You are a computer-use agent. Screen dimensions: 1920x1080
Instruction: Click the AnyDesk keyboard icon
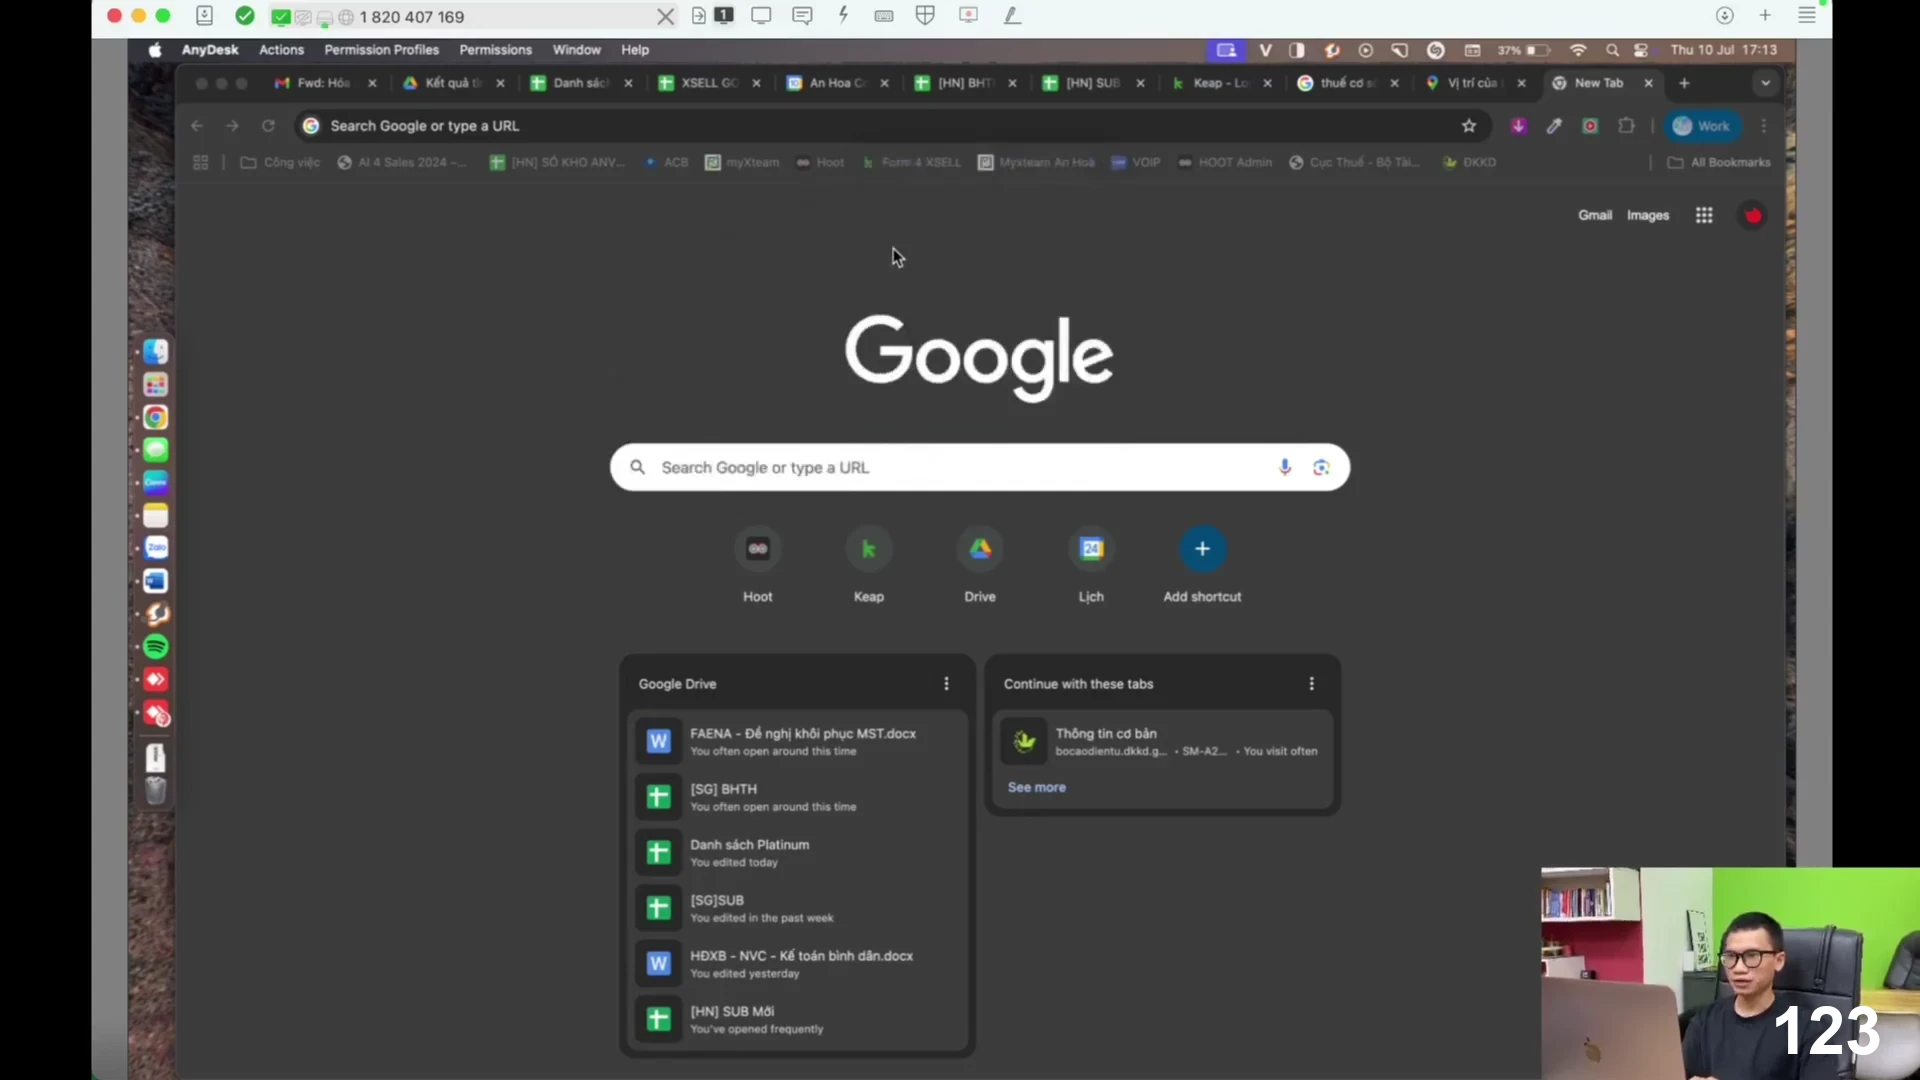[x=884, y=16]
